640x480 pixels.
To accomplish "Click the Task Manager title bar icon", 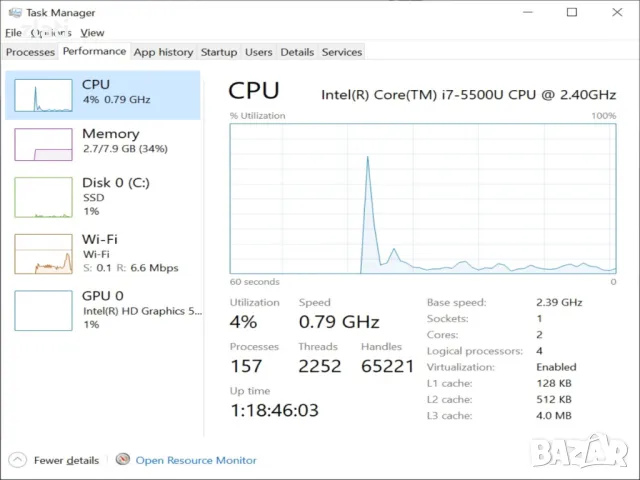I will coord(13,13).
